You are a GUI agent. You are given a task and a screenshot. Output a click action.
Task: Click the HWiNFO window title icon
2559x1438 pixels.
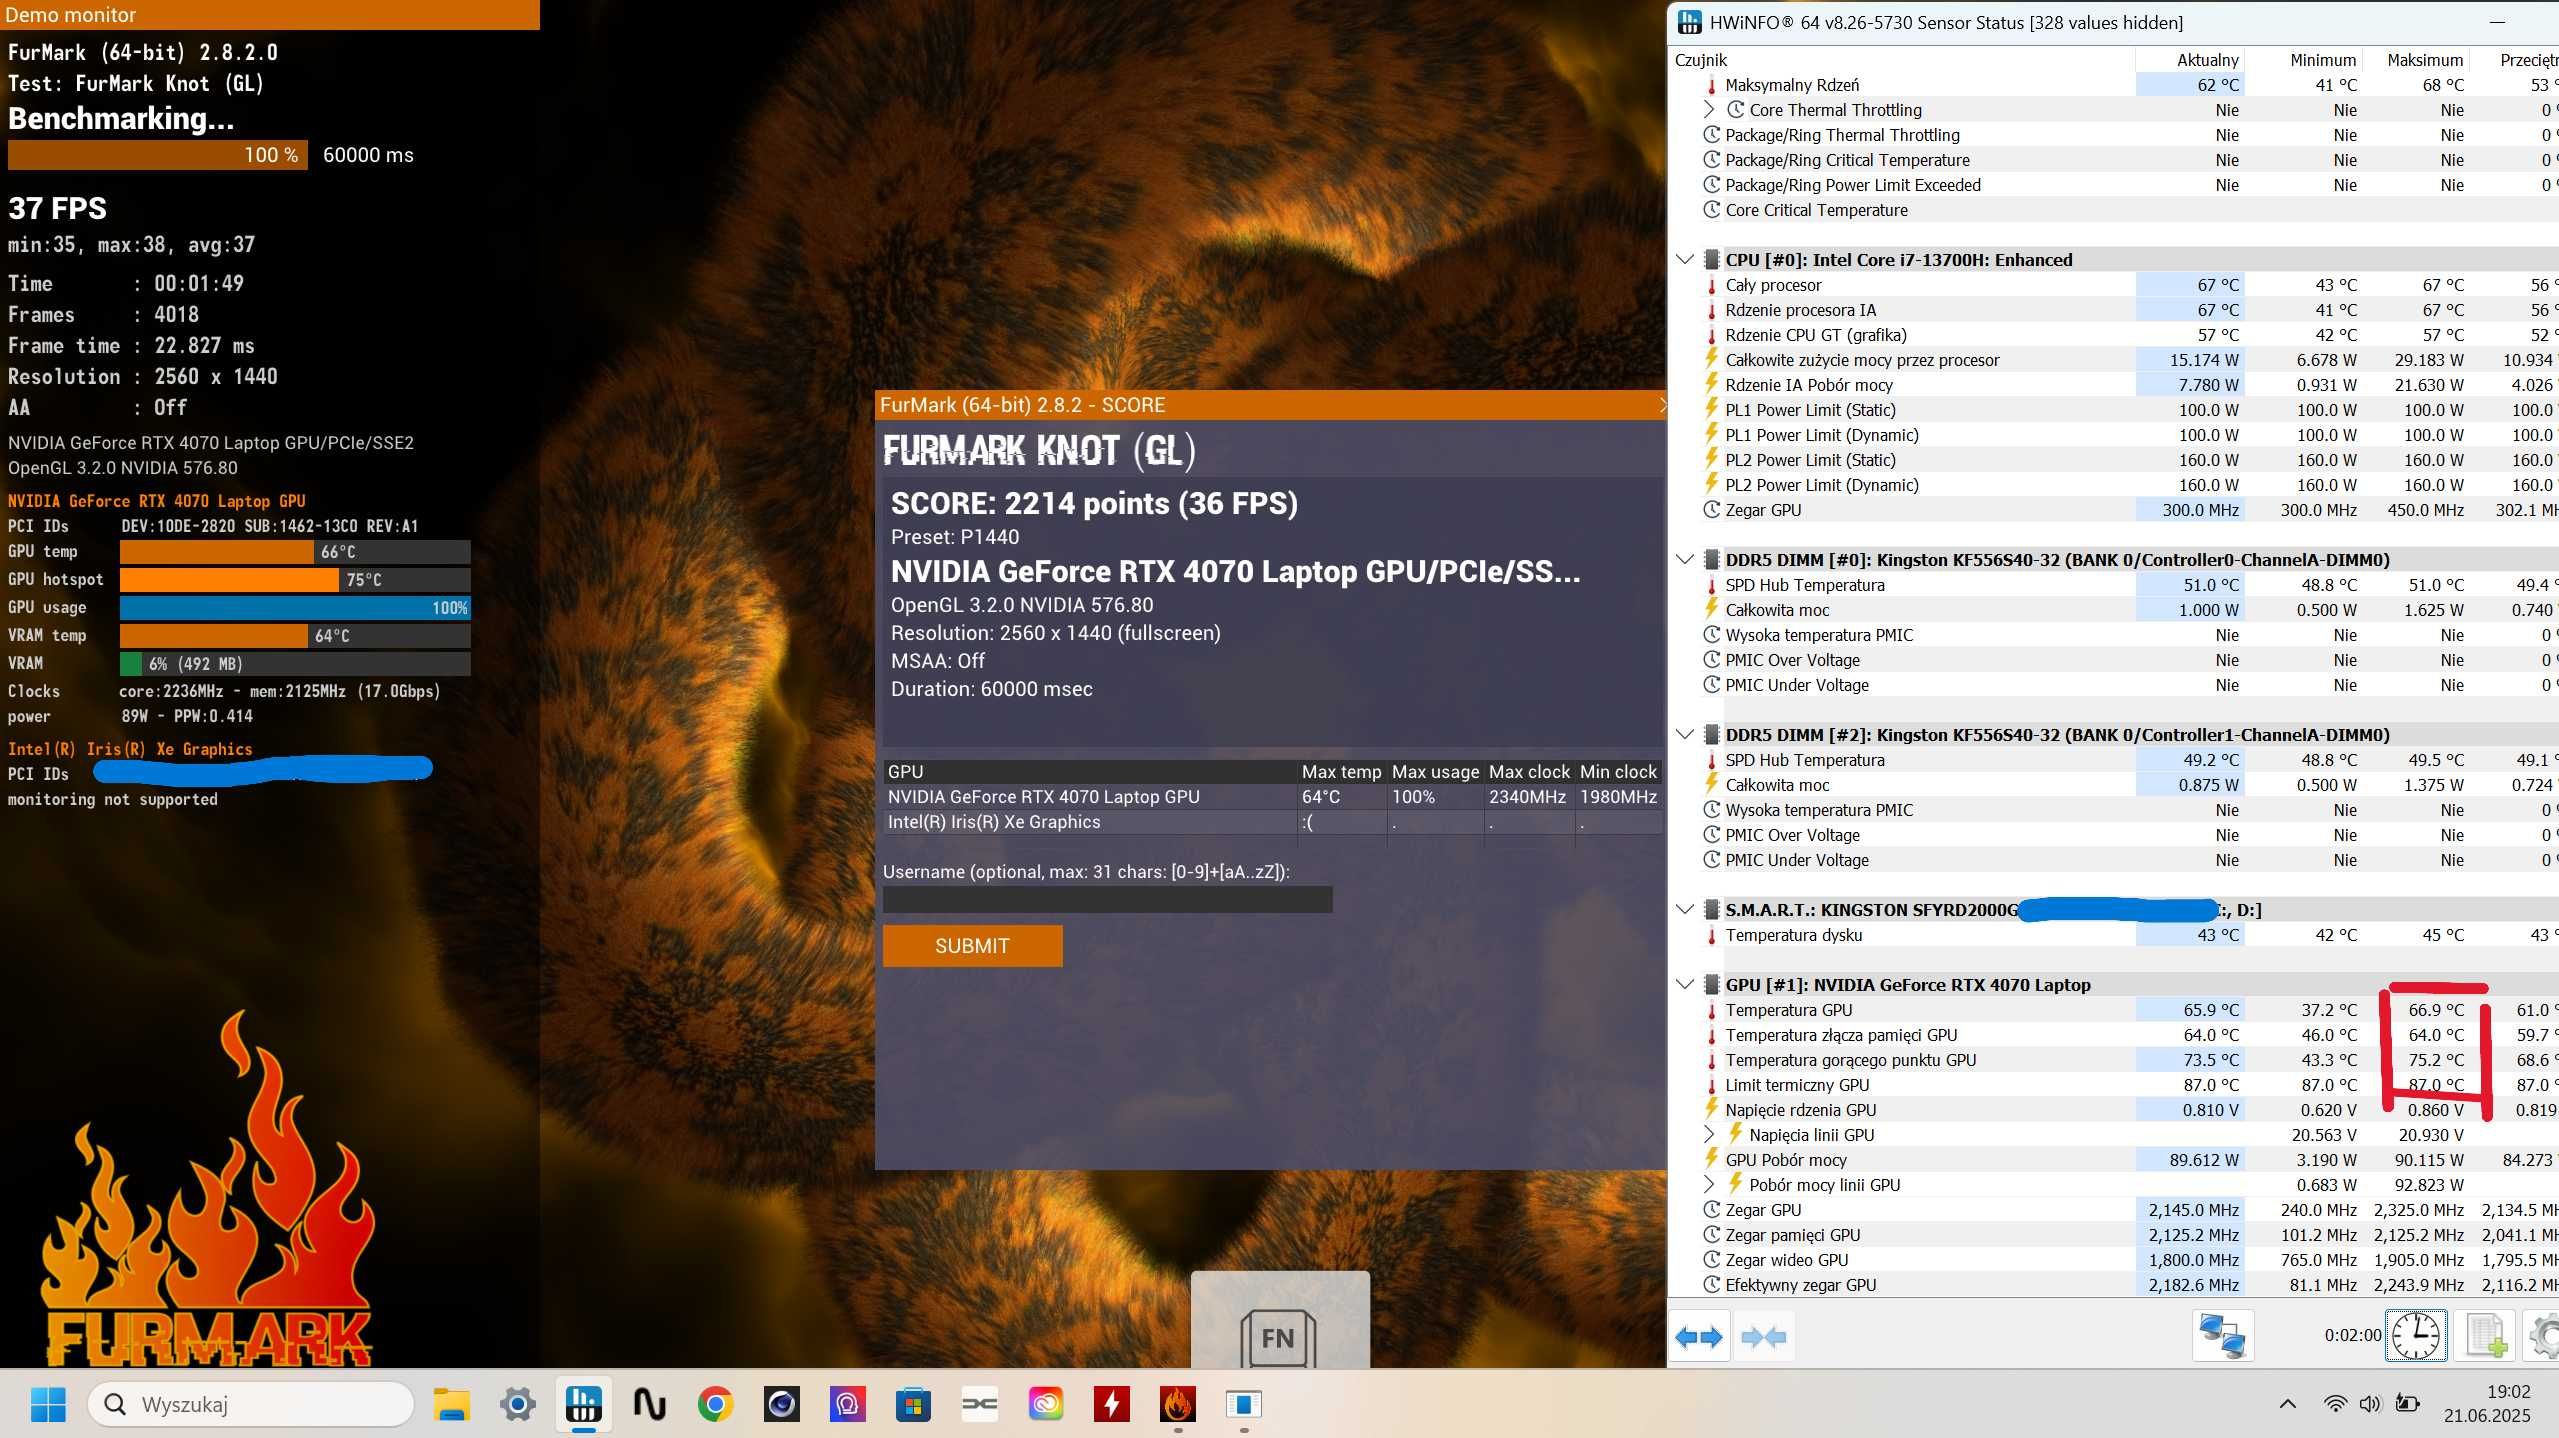tap(1689, 22)
